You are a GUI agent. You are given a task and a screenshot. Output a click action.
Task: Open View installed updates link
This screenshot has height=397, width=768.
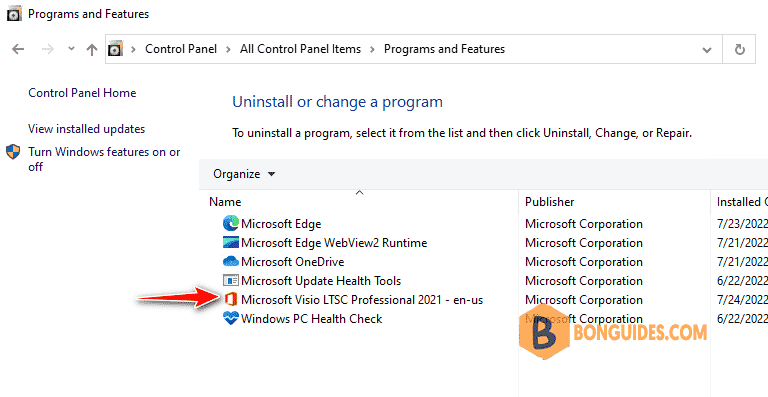[x=87, y=129]
